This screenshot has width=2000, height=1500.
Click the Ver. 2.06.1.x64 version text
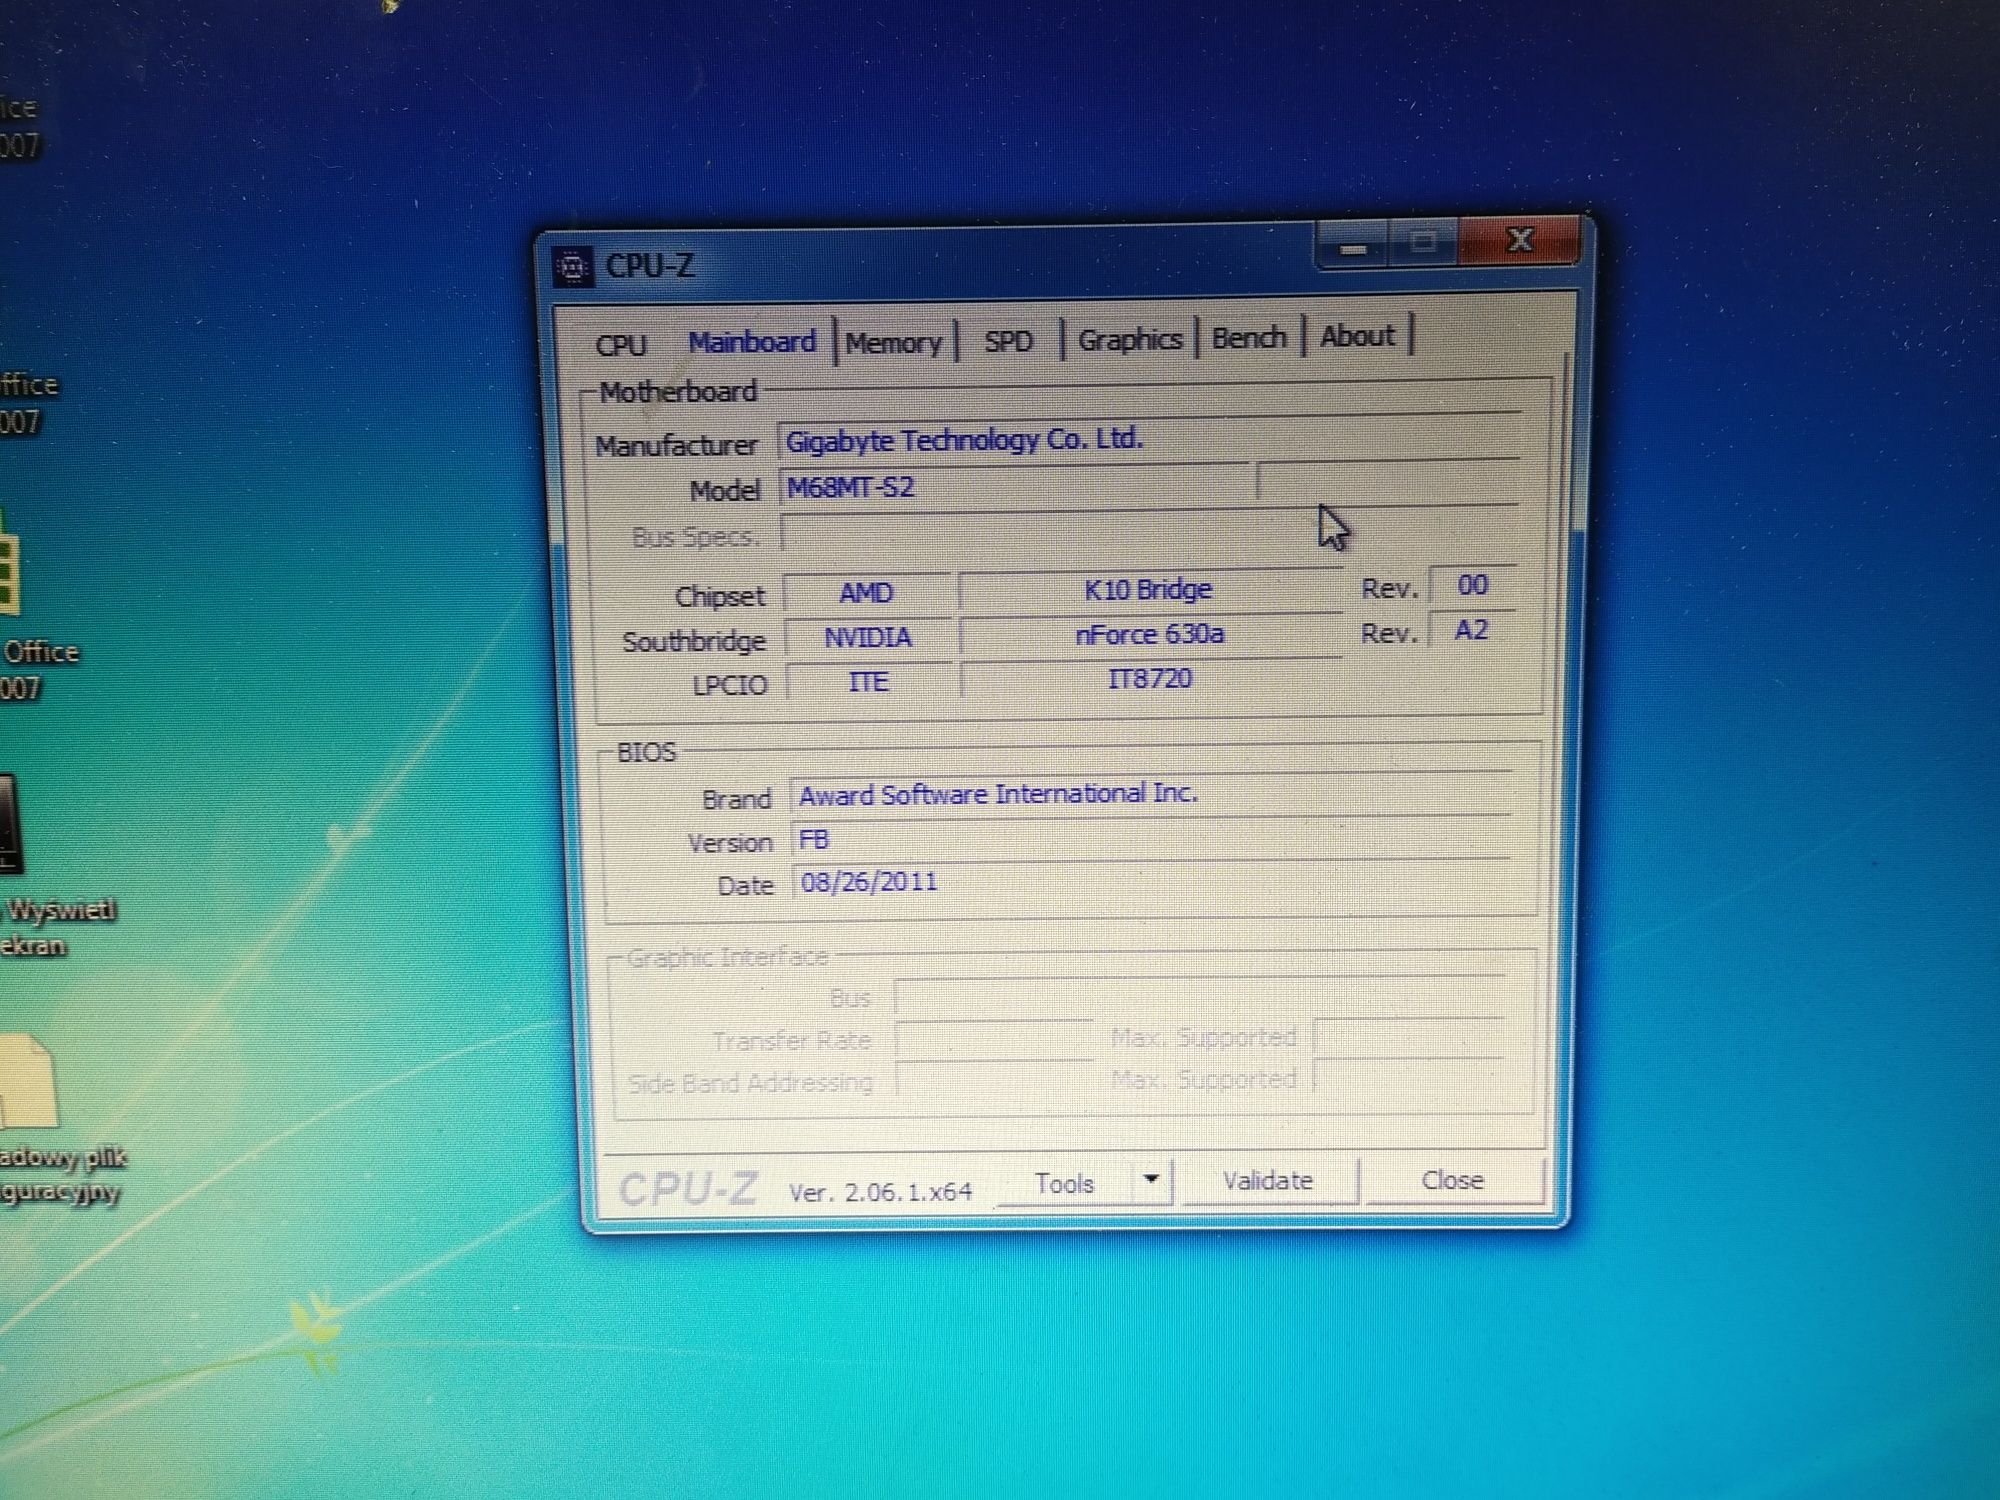881,1192
